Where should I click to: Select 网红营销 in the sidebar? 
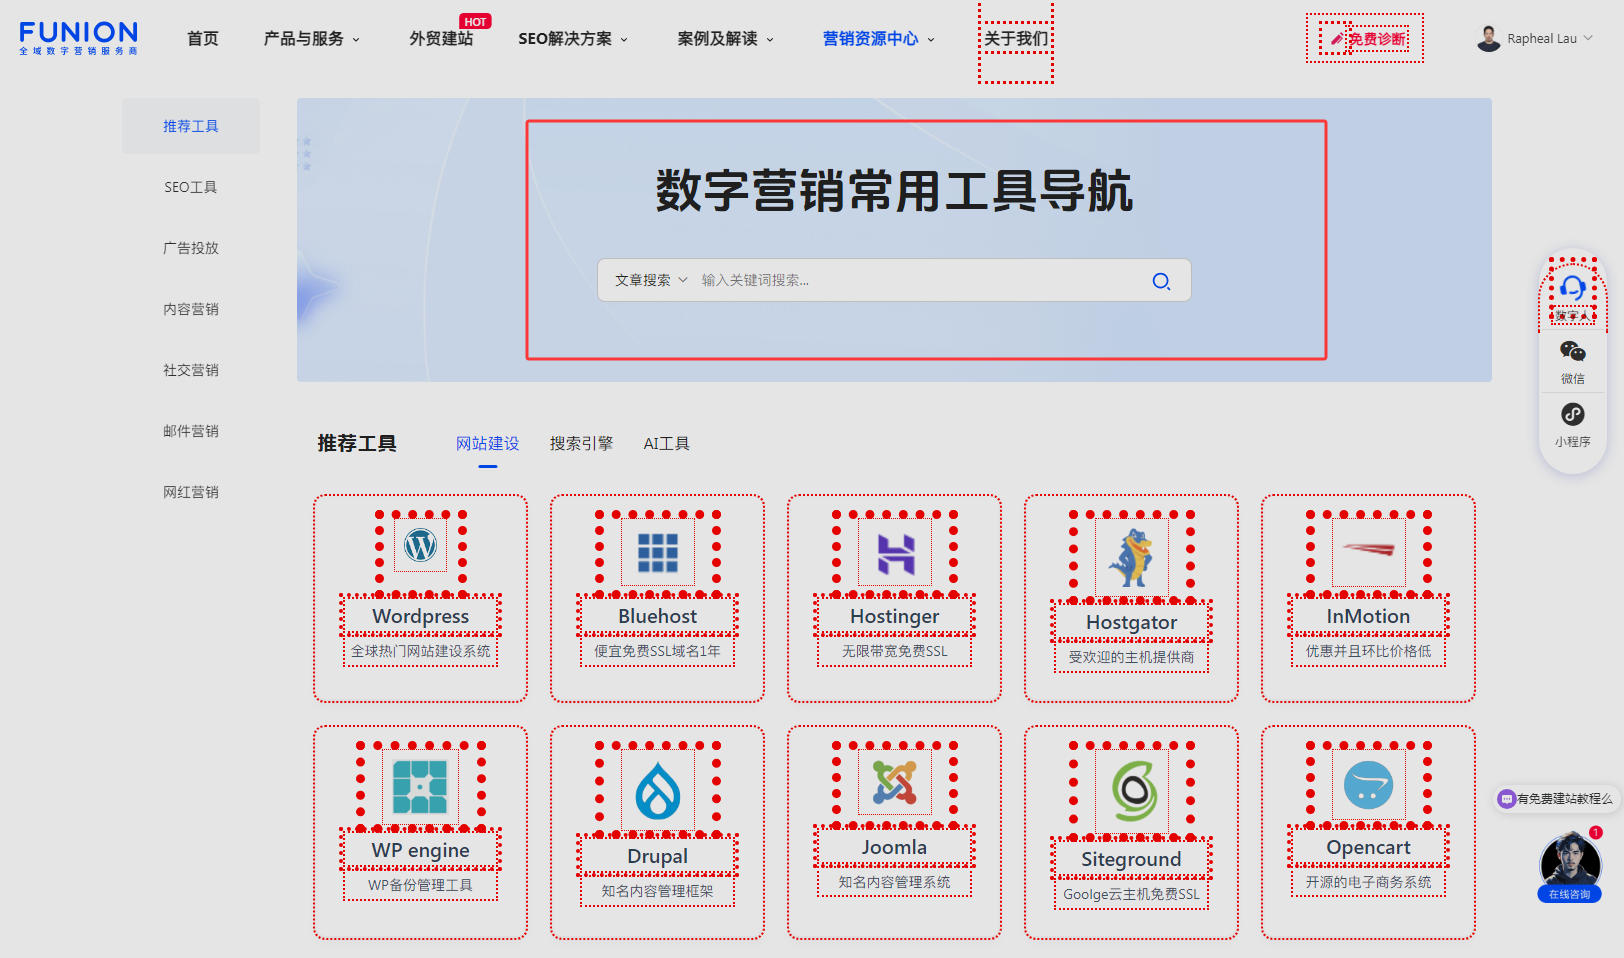[191, 492]
